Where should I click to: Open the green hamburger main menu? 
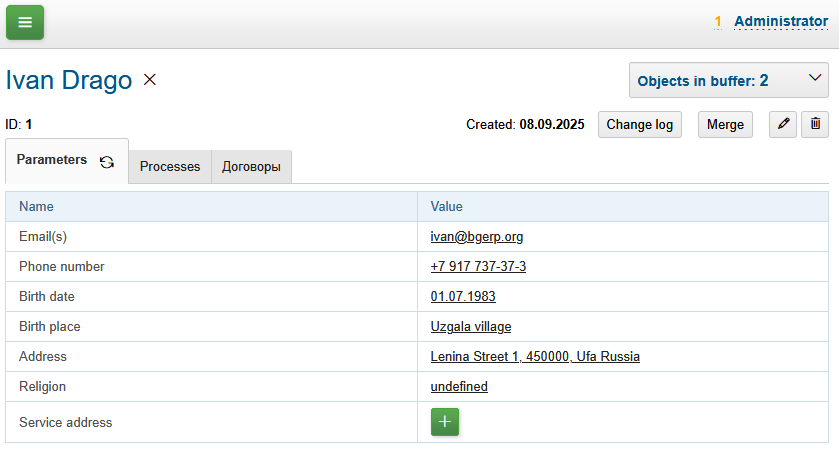click(x=25, y=22)
